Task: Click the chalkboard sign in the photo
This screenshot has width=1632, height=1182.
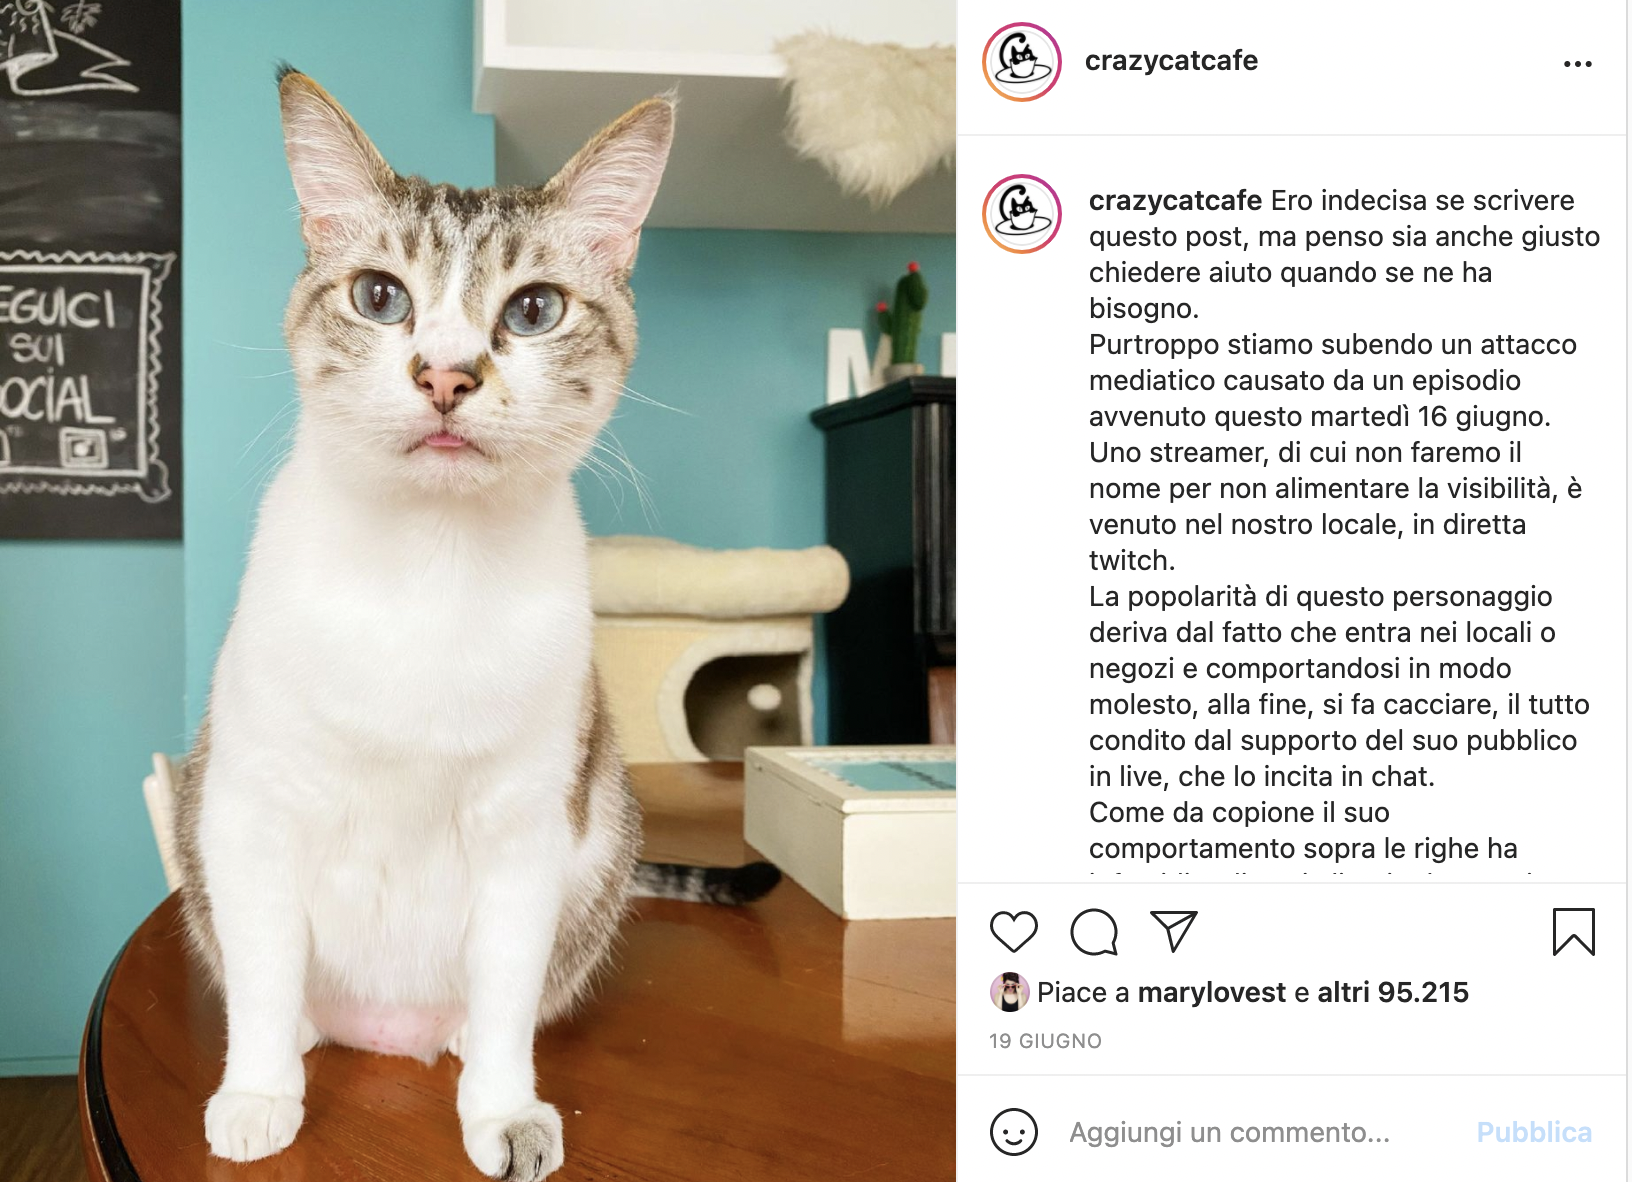Action: pos(88,270)
